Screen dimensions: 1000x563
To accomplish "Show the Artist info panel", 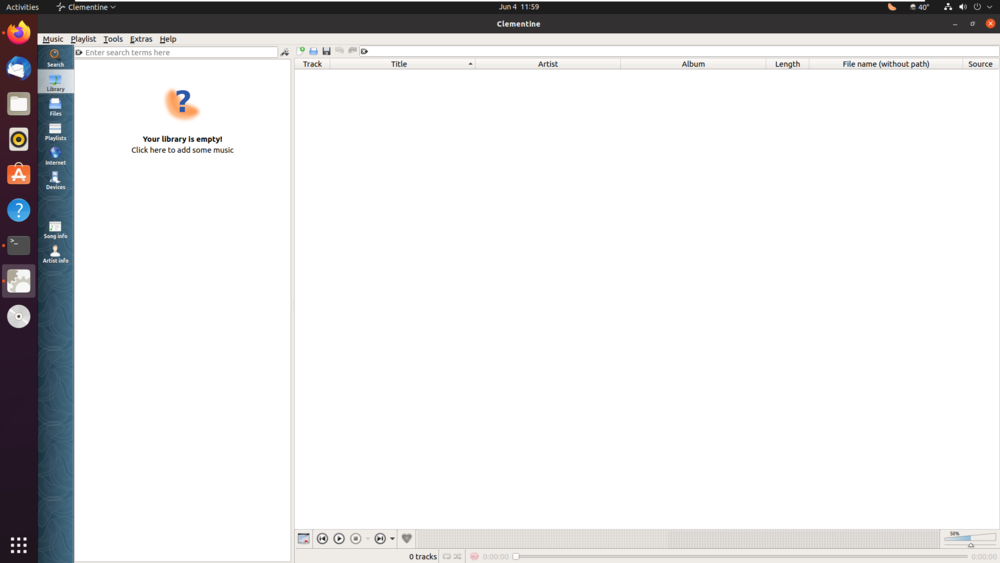I will pyautogui.click(x=55, y=254).
